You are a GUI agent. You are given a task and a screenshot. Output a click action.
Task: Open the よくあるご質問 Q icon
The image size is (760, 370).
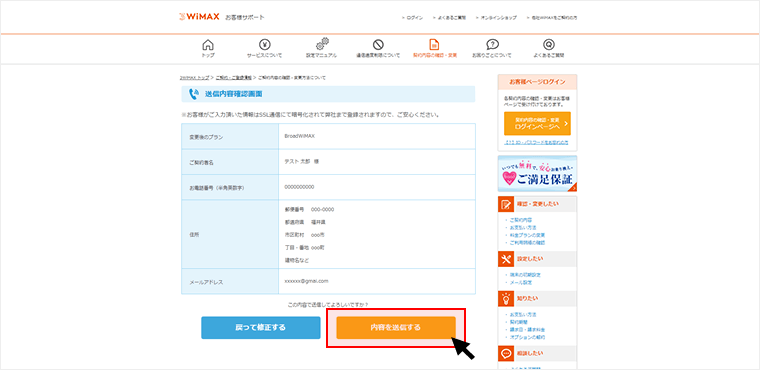click(548, 45)
